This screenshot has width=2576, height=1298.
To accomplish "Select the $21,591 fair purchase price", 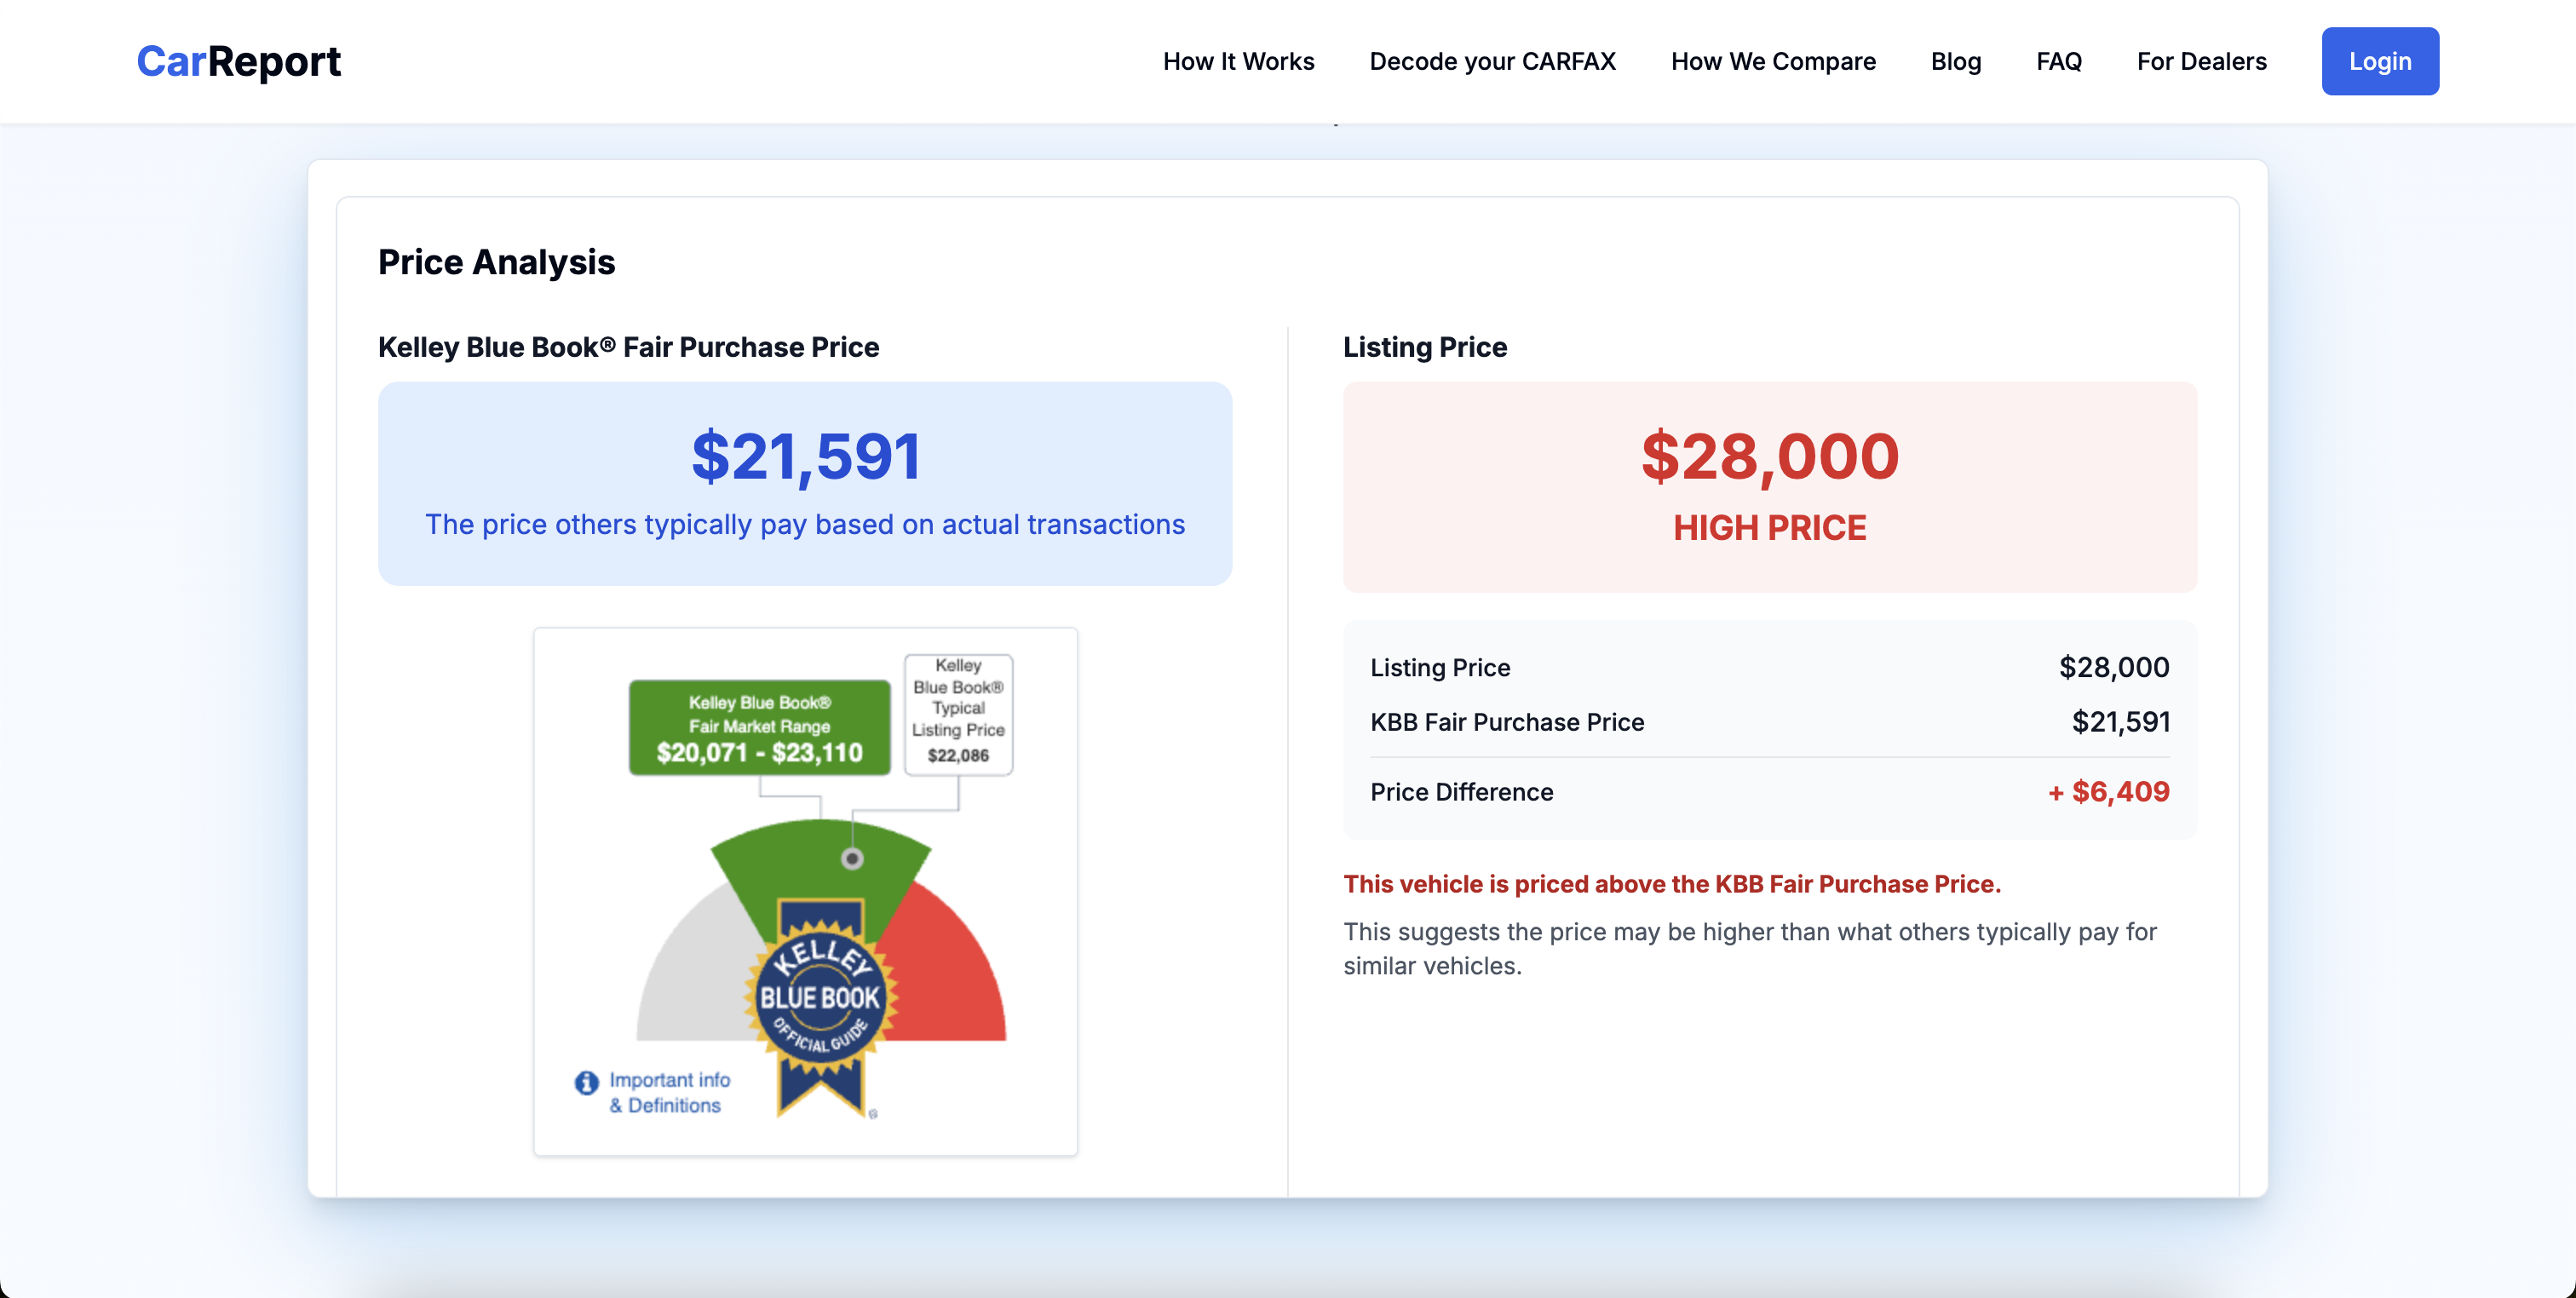I will click(805, 456).
